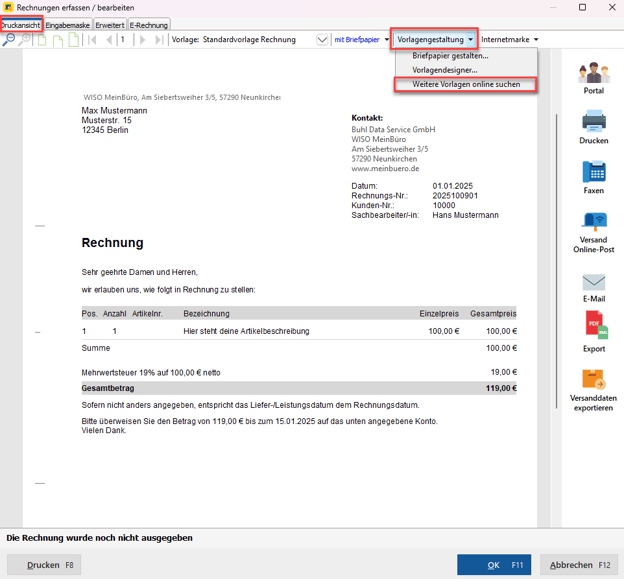The width and height of the screenshot is (624, 579).
Task: Switch to the E-Rechnung tab
Action: pos(149,25)
